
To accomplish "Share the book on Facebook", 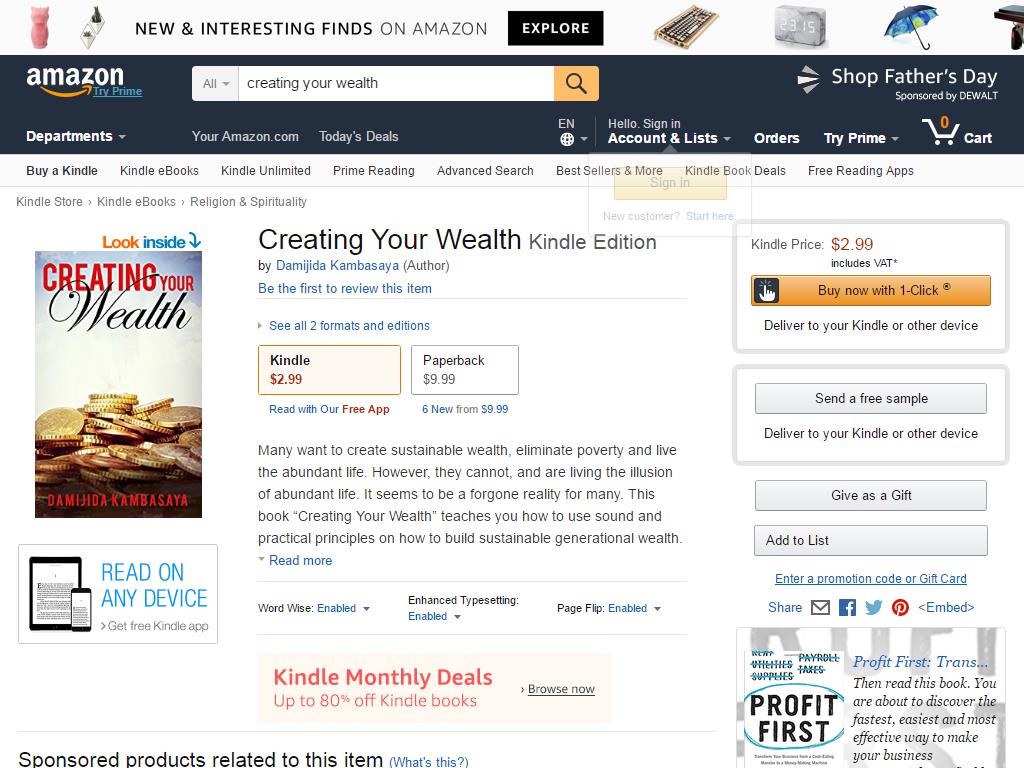I will (847, 608).
